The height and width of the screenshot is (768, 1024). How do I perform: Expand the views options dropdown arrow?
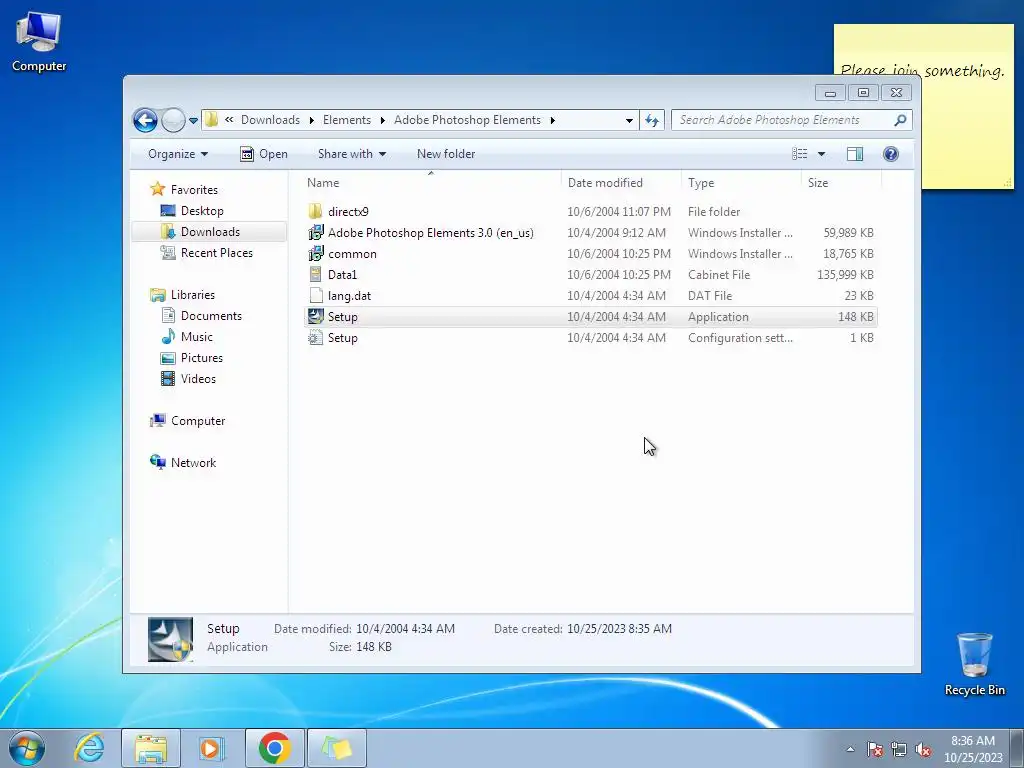(822, 154)
